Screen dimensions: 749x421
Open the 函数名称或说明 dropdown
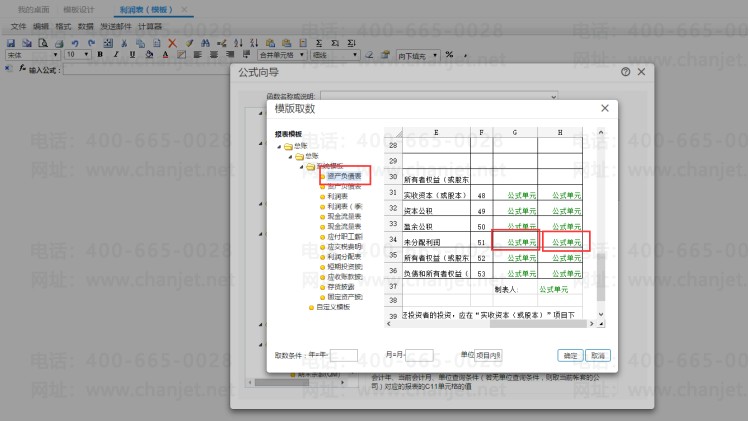point(439,96)
